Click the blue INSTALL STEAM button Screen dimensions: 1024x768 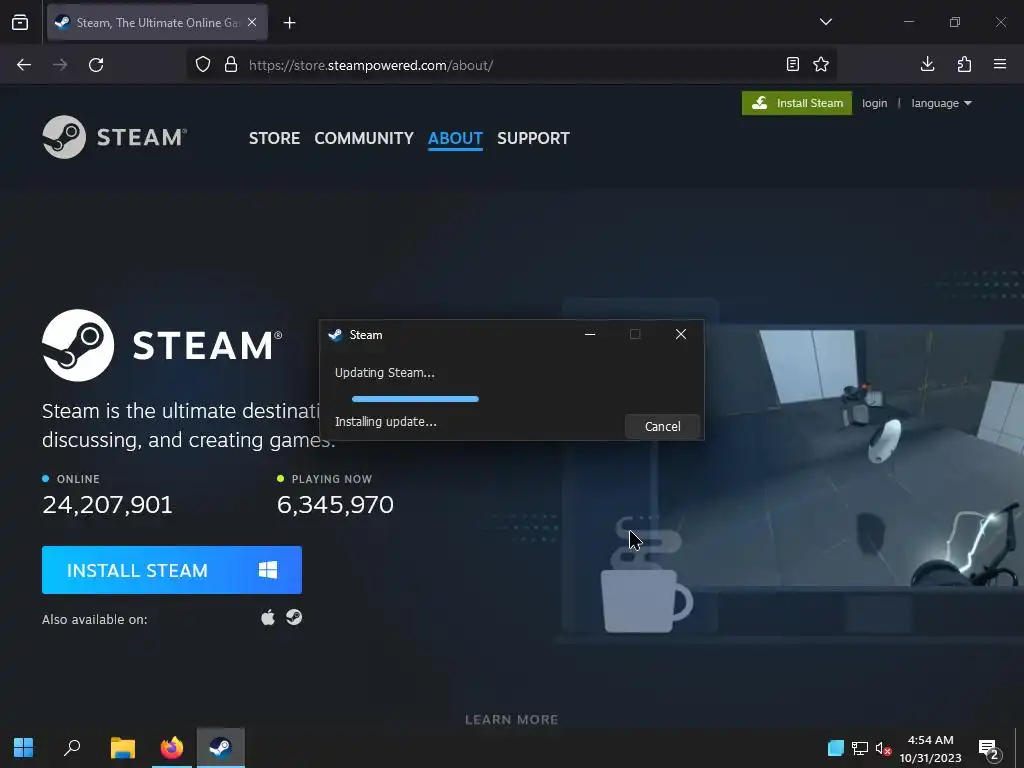tap(172, 570)
